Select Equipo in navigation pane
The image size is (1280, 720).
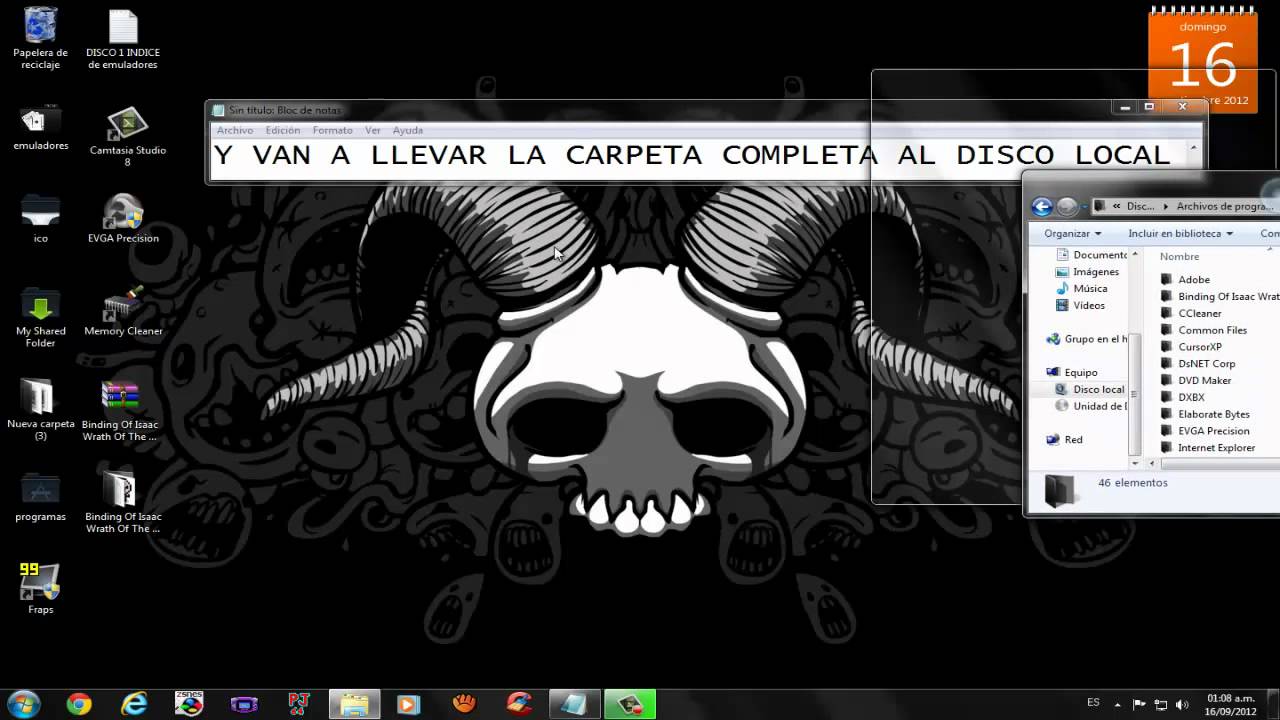tap(1071, 372)
